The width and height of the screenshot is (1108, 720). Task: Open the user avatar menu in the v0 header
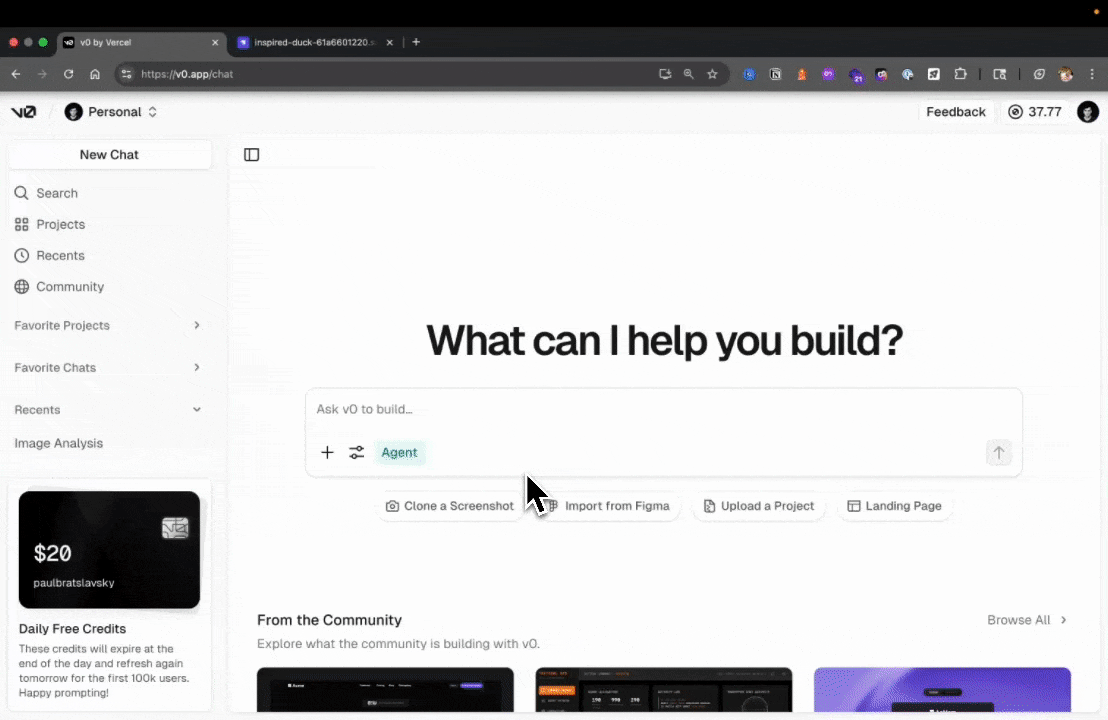[x=1088, y=112]
